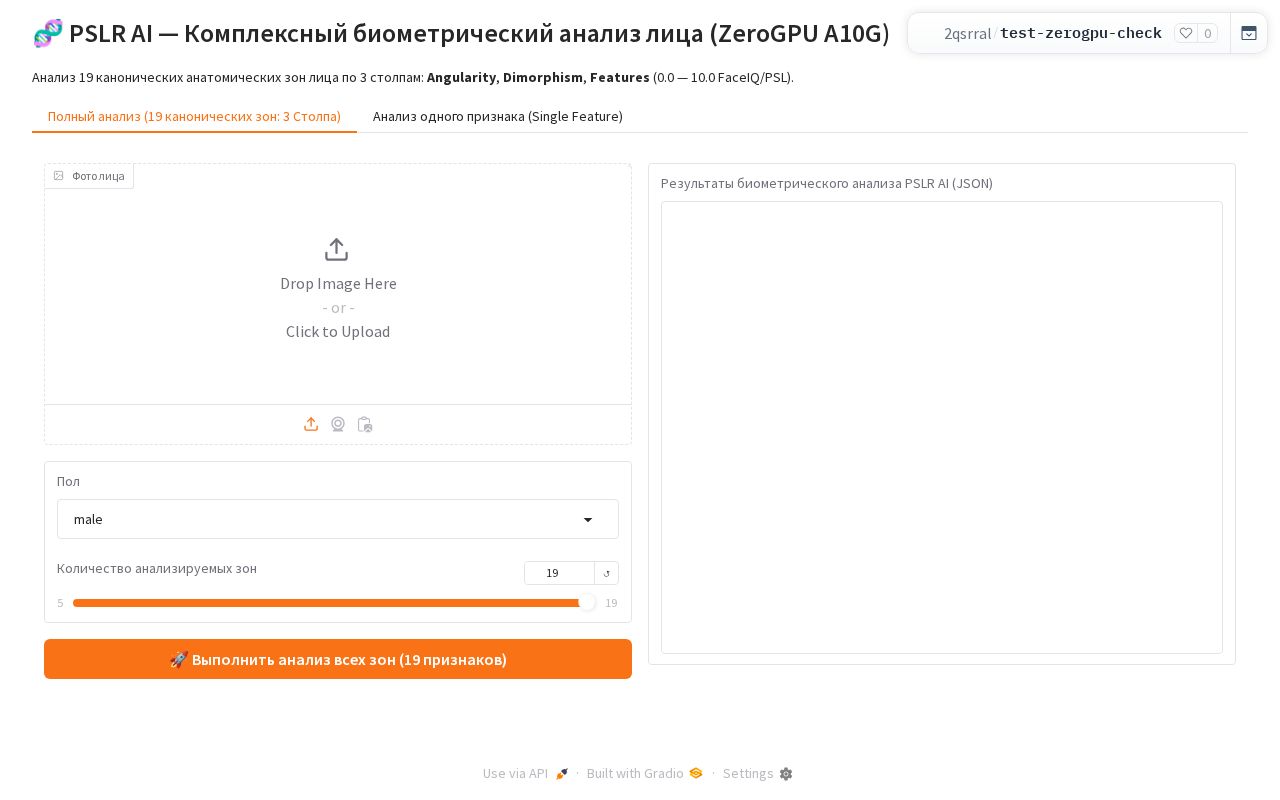The width and height of the screenshot is (1280, 800).
Task: Switch to the Полный анализ tab
Action: pos(194,116)
